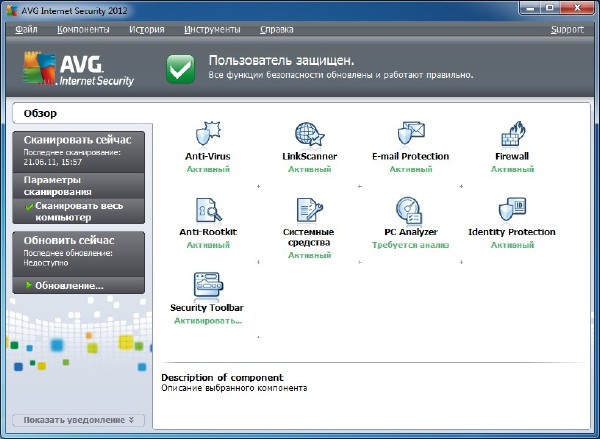
Task: Open the Инструменты menu
Action: tap(212, 30)
